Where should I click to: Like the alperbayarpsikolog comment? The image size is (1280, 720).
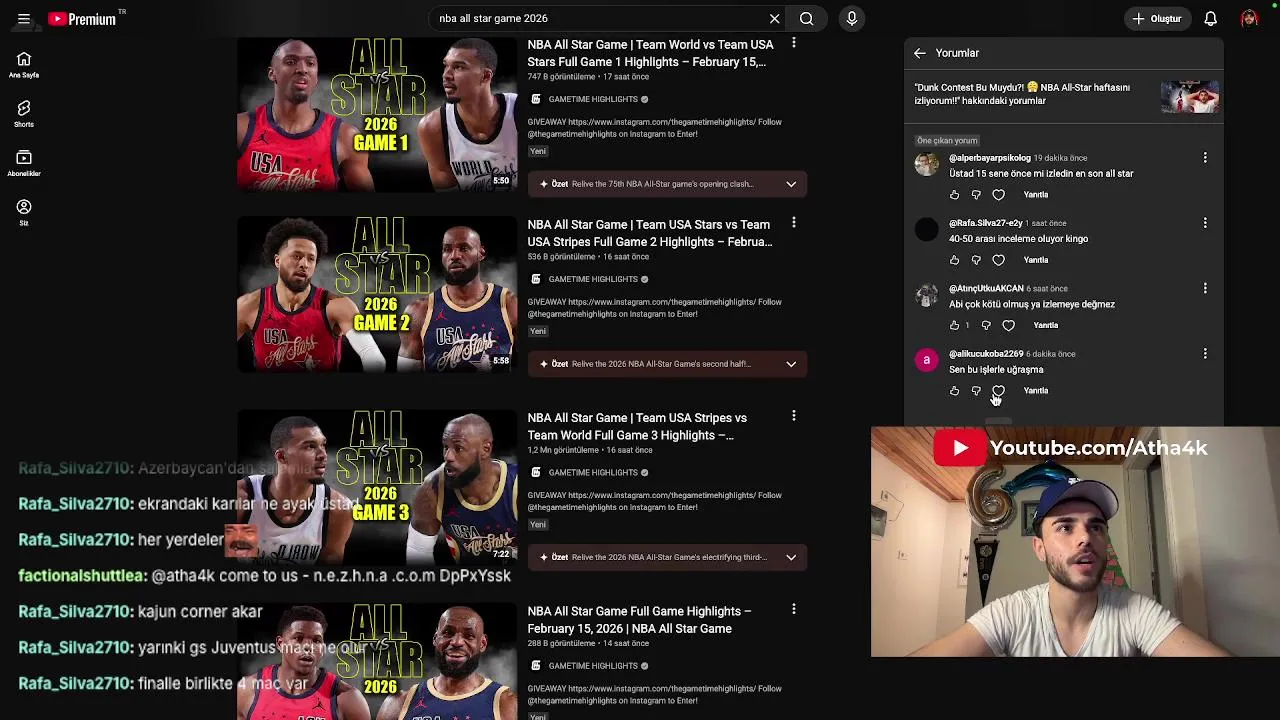(x=954, y=195)
